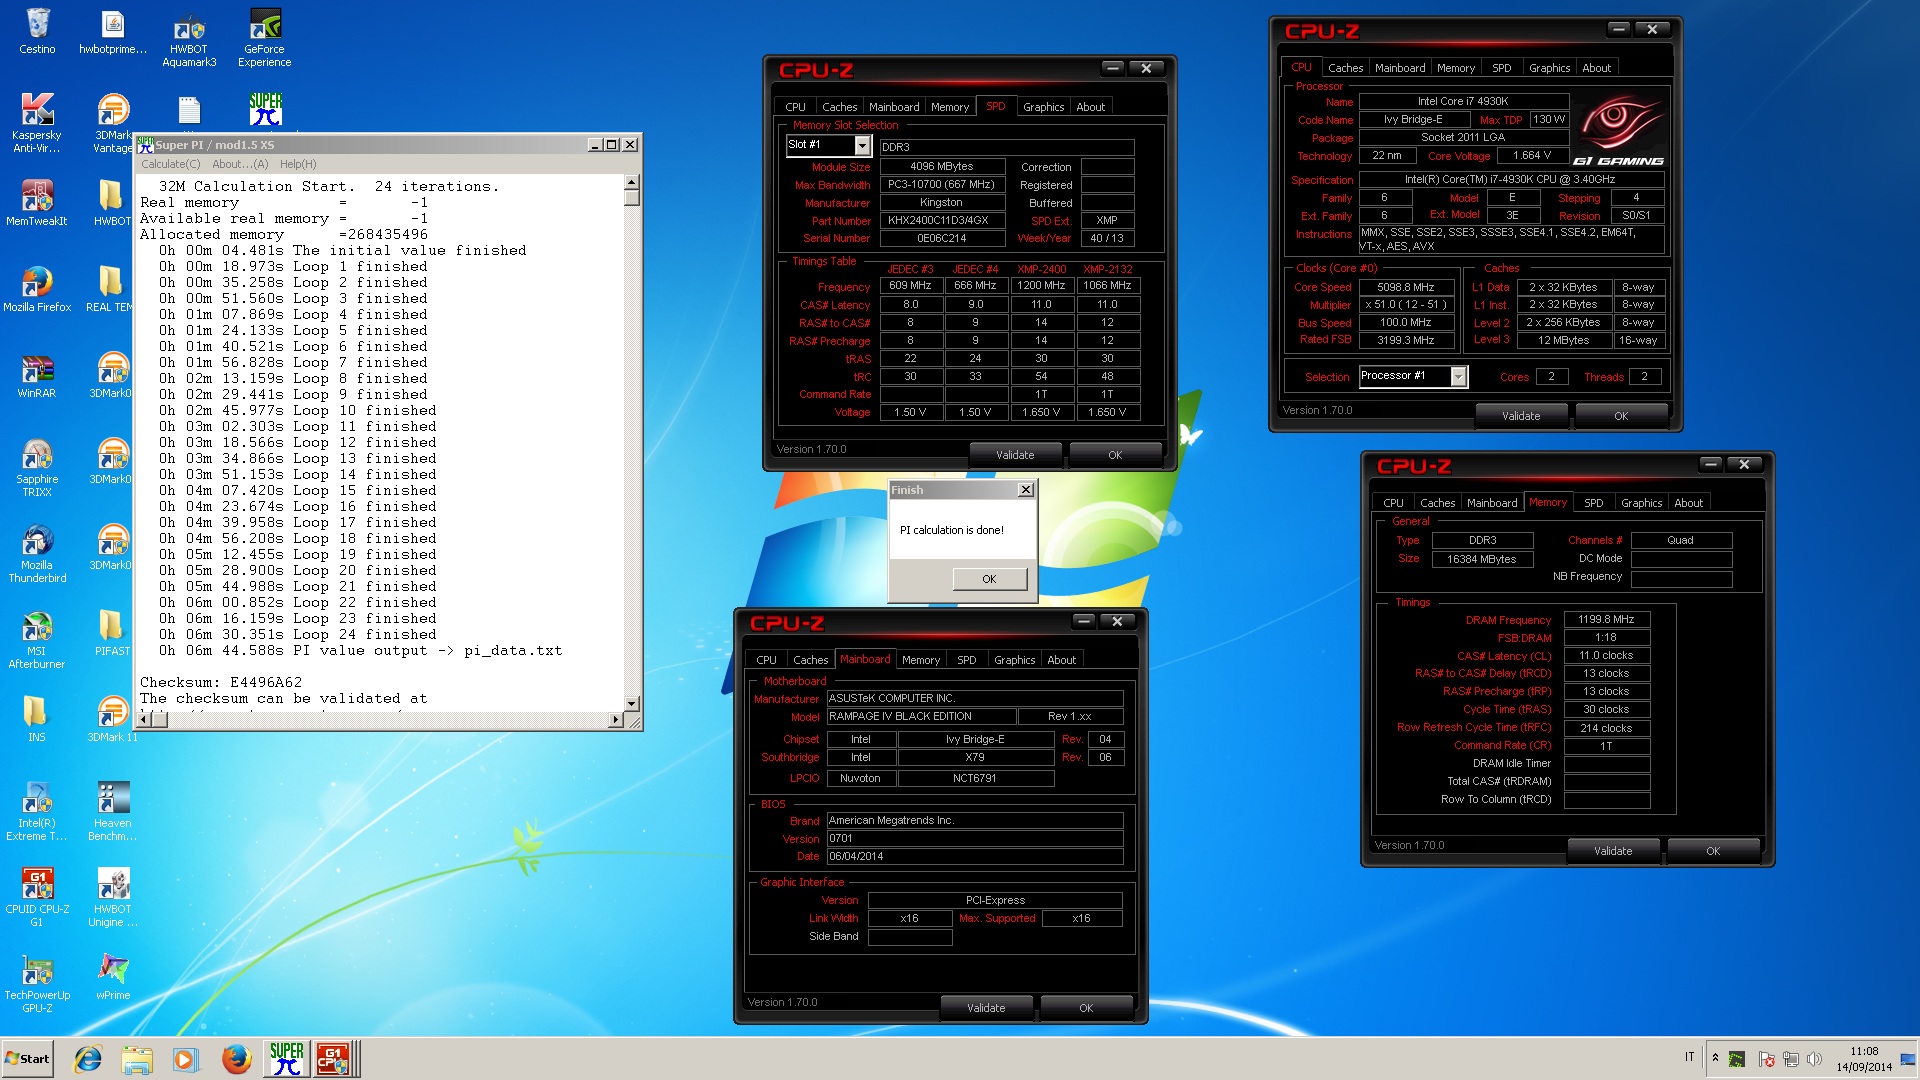Click Validate in Memory CPU-Z window

pos(1613,851)
